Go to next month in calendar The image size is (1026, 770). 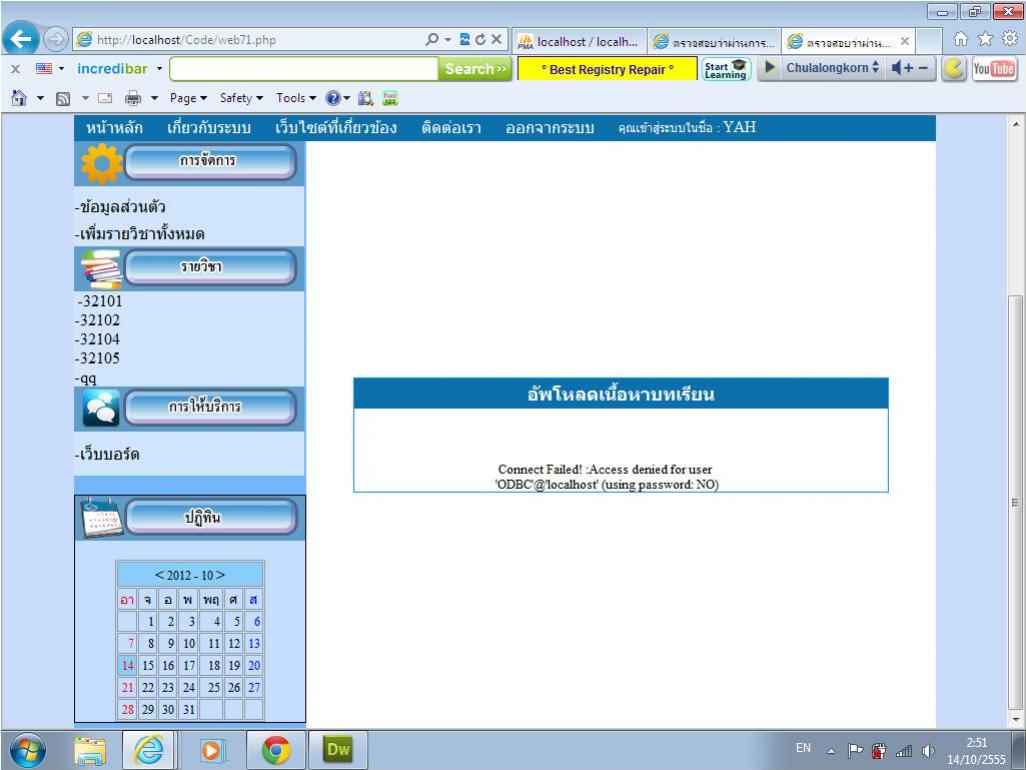coord(221,575)
